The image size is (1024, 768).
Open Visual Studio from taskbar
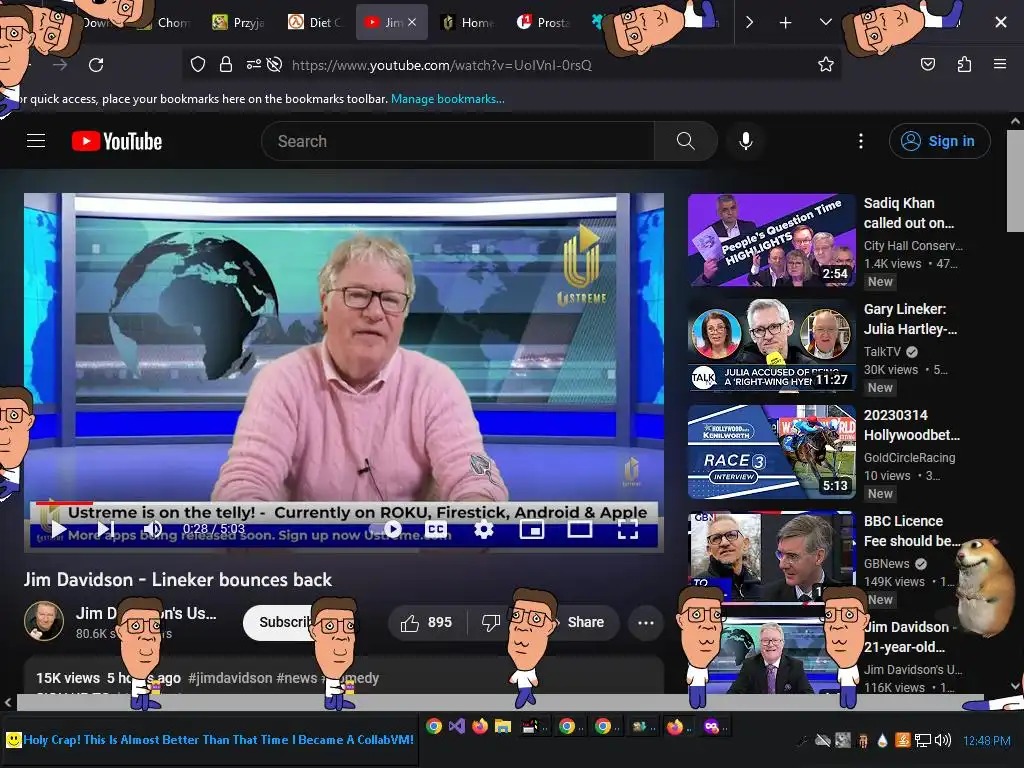[x=456, y=726]
